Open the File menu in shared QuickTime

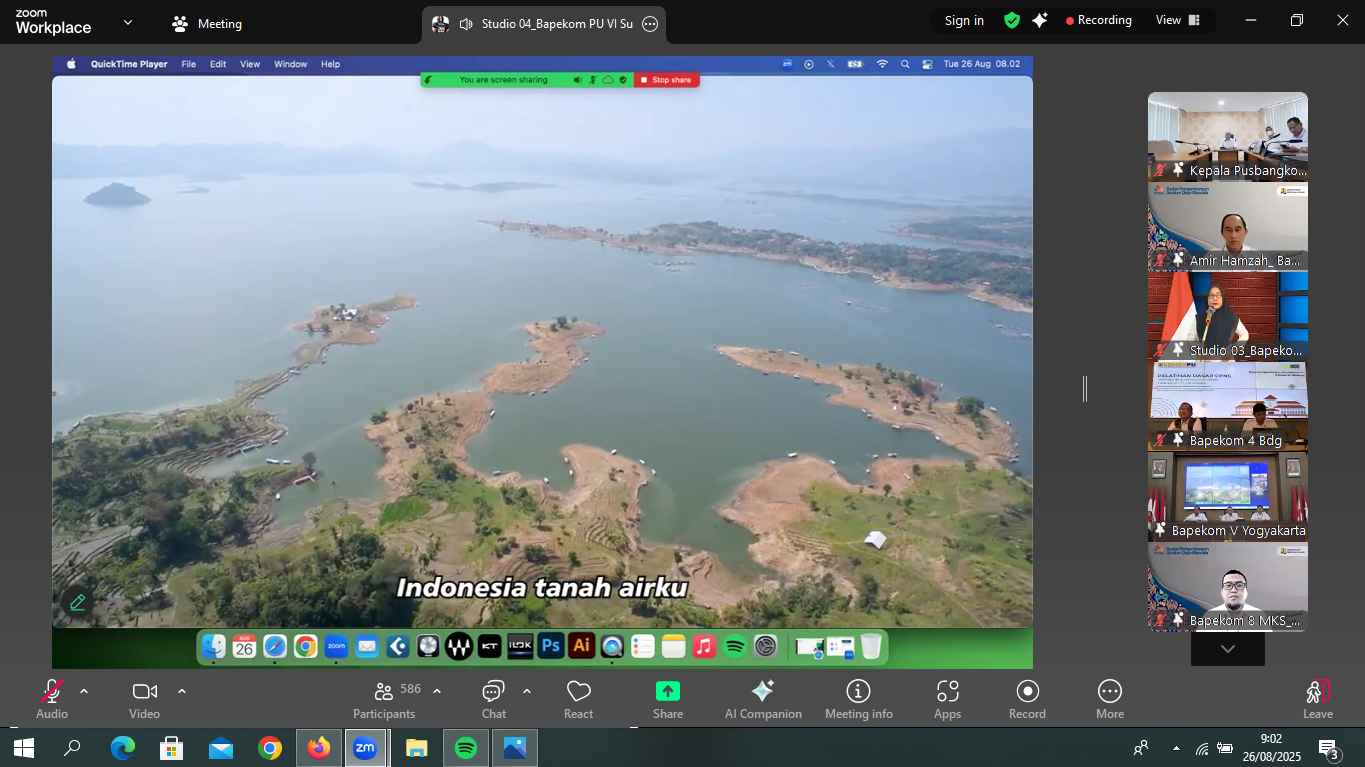click(x=188, y=64)
